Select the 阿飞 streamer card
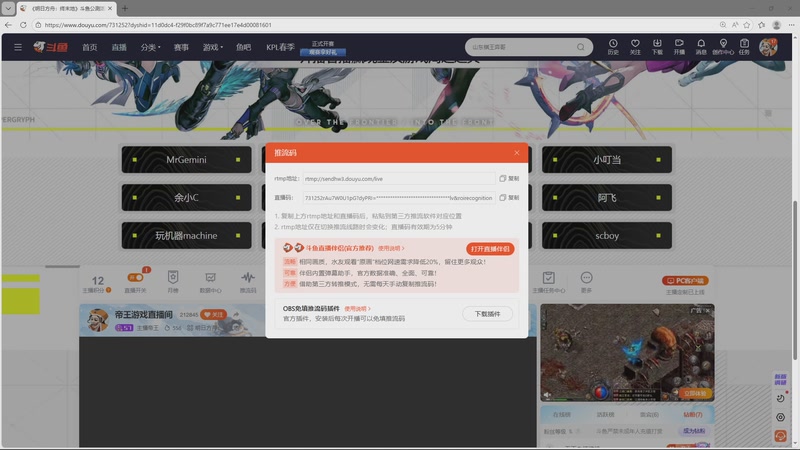Image resolution: width=800 pixels, height=450 pixels. (x=607, y=197)
